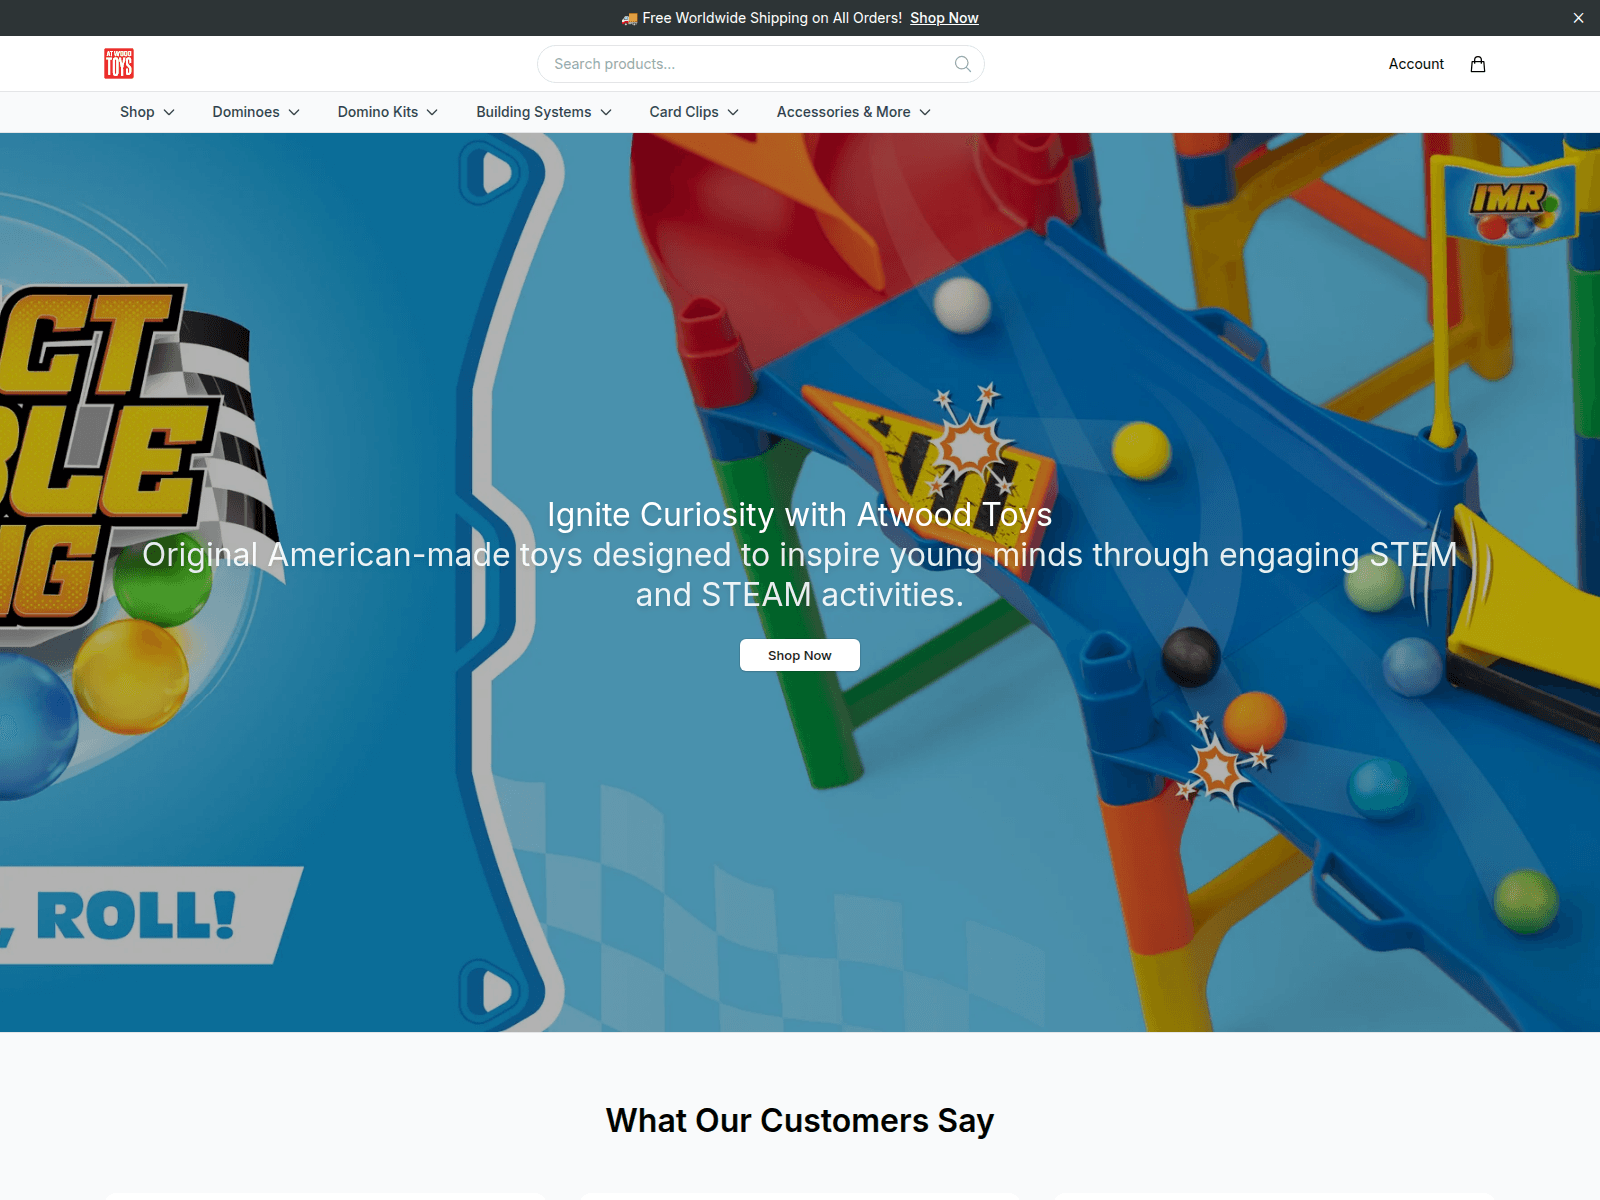Click the Atwood Toys logo
The image size is (1600, 1200).
119,64
